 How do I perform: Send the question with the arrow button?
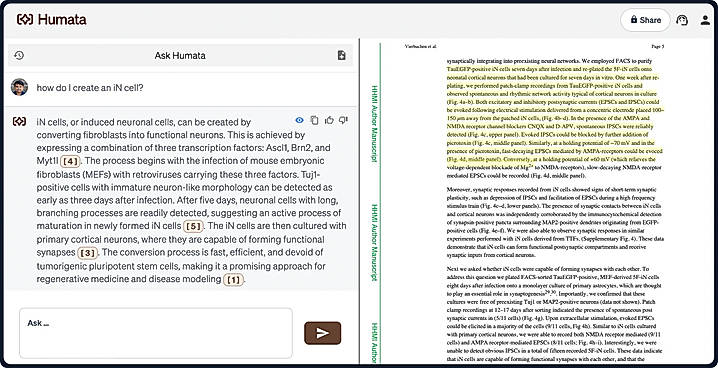[x=322, y=333]
